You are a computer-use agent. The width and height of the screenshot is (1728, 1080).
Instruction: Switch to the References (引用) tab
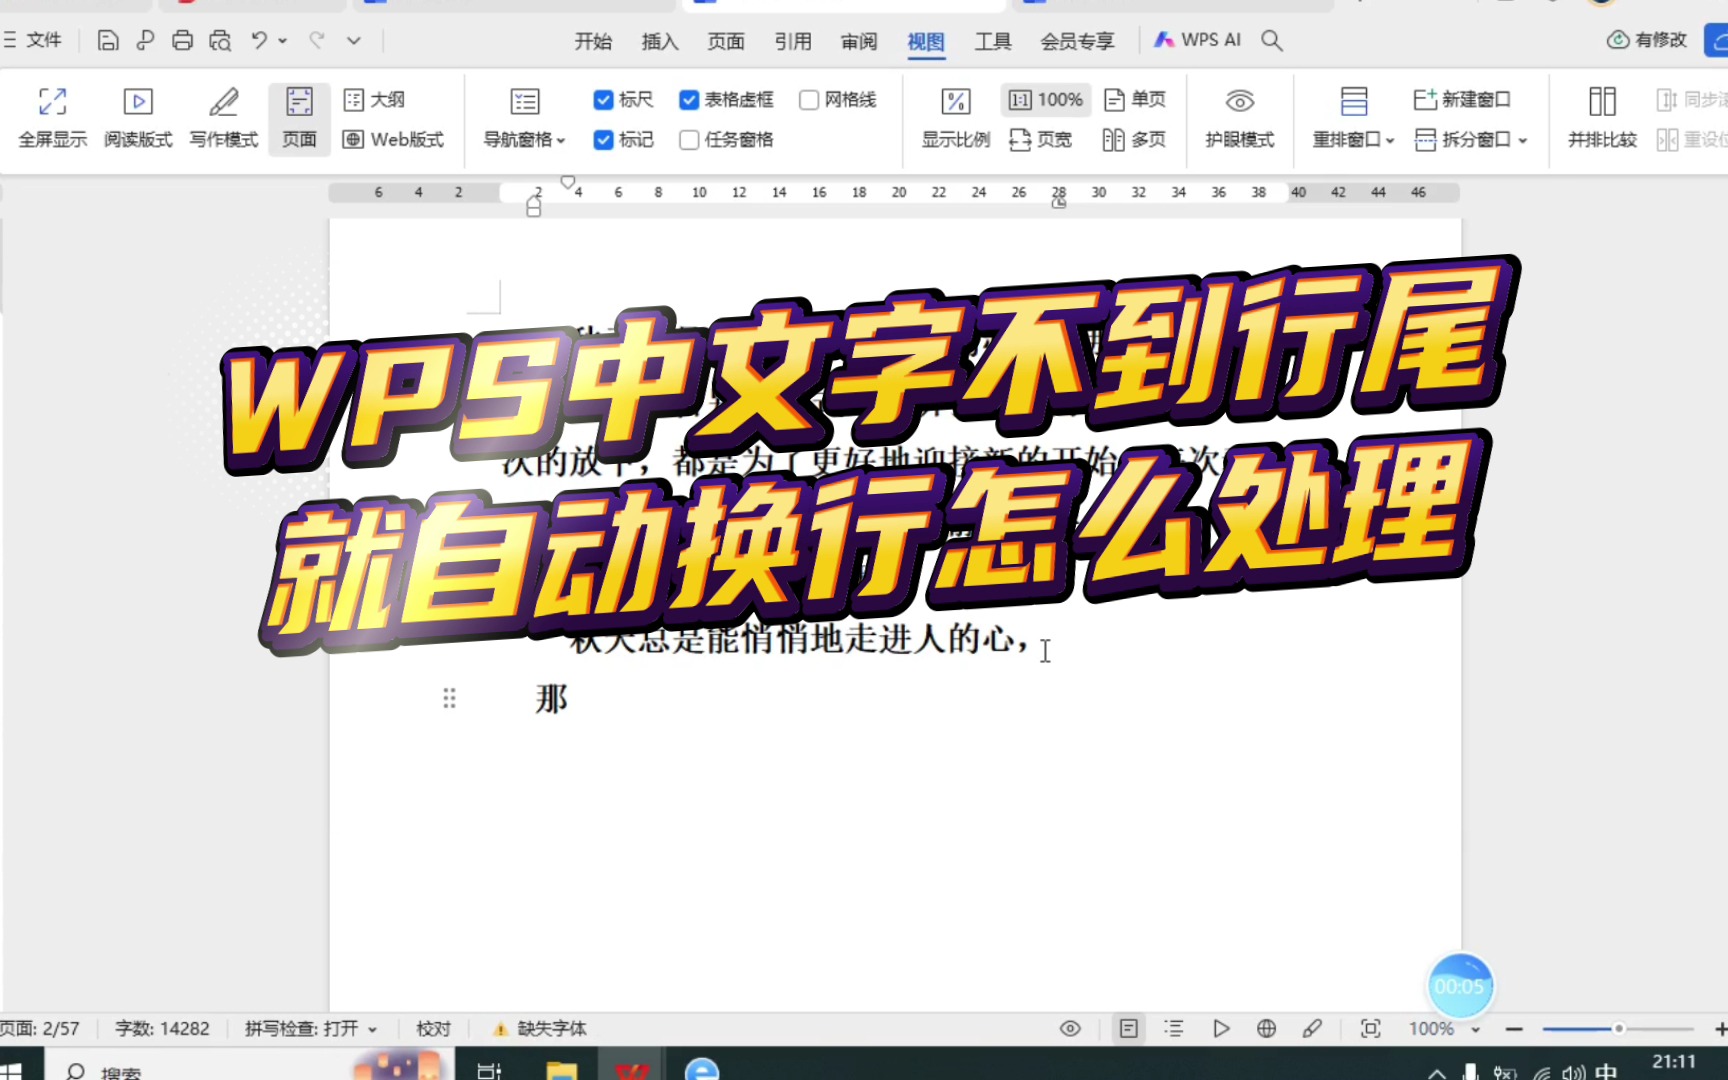coord(793,41)
